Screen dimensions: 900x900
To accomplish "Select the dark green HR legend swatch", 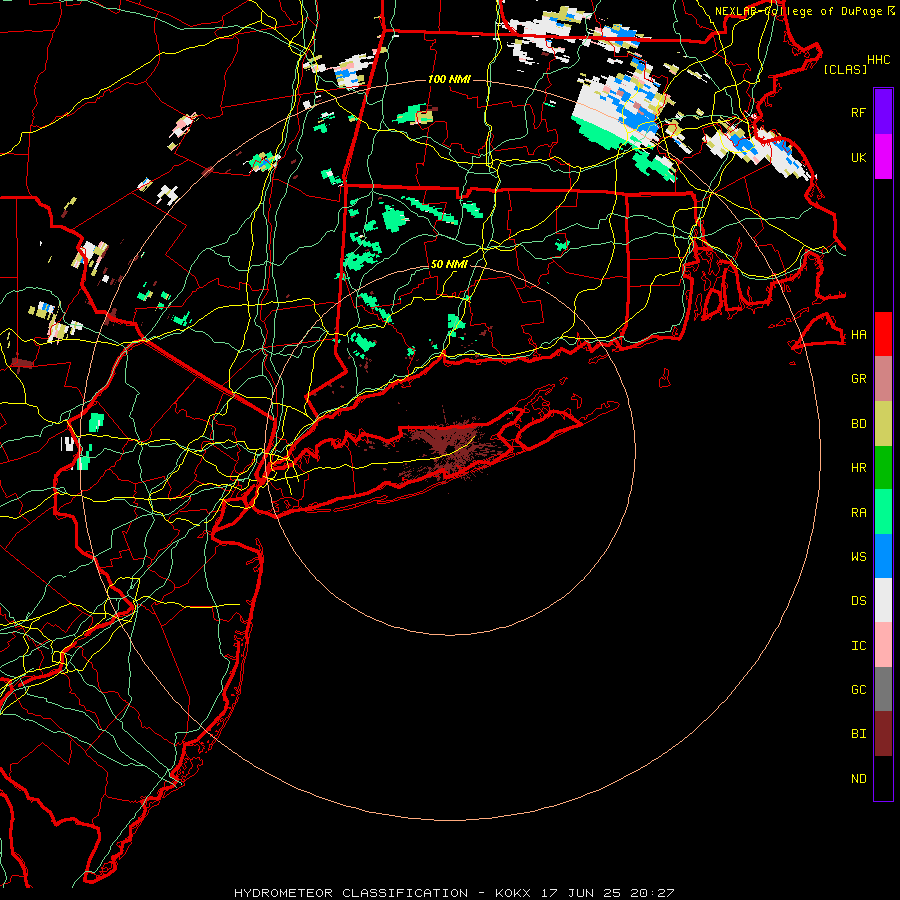I will pos(883,467).
